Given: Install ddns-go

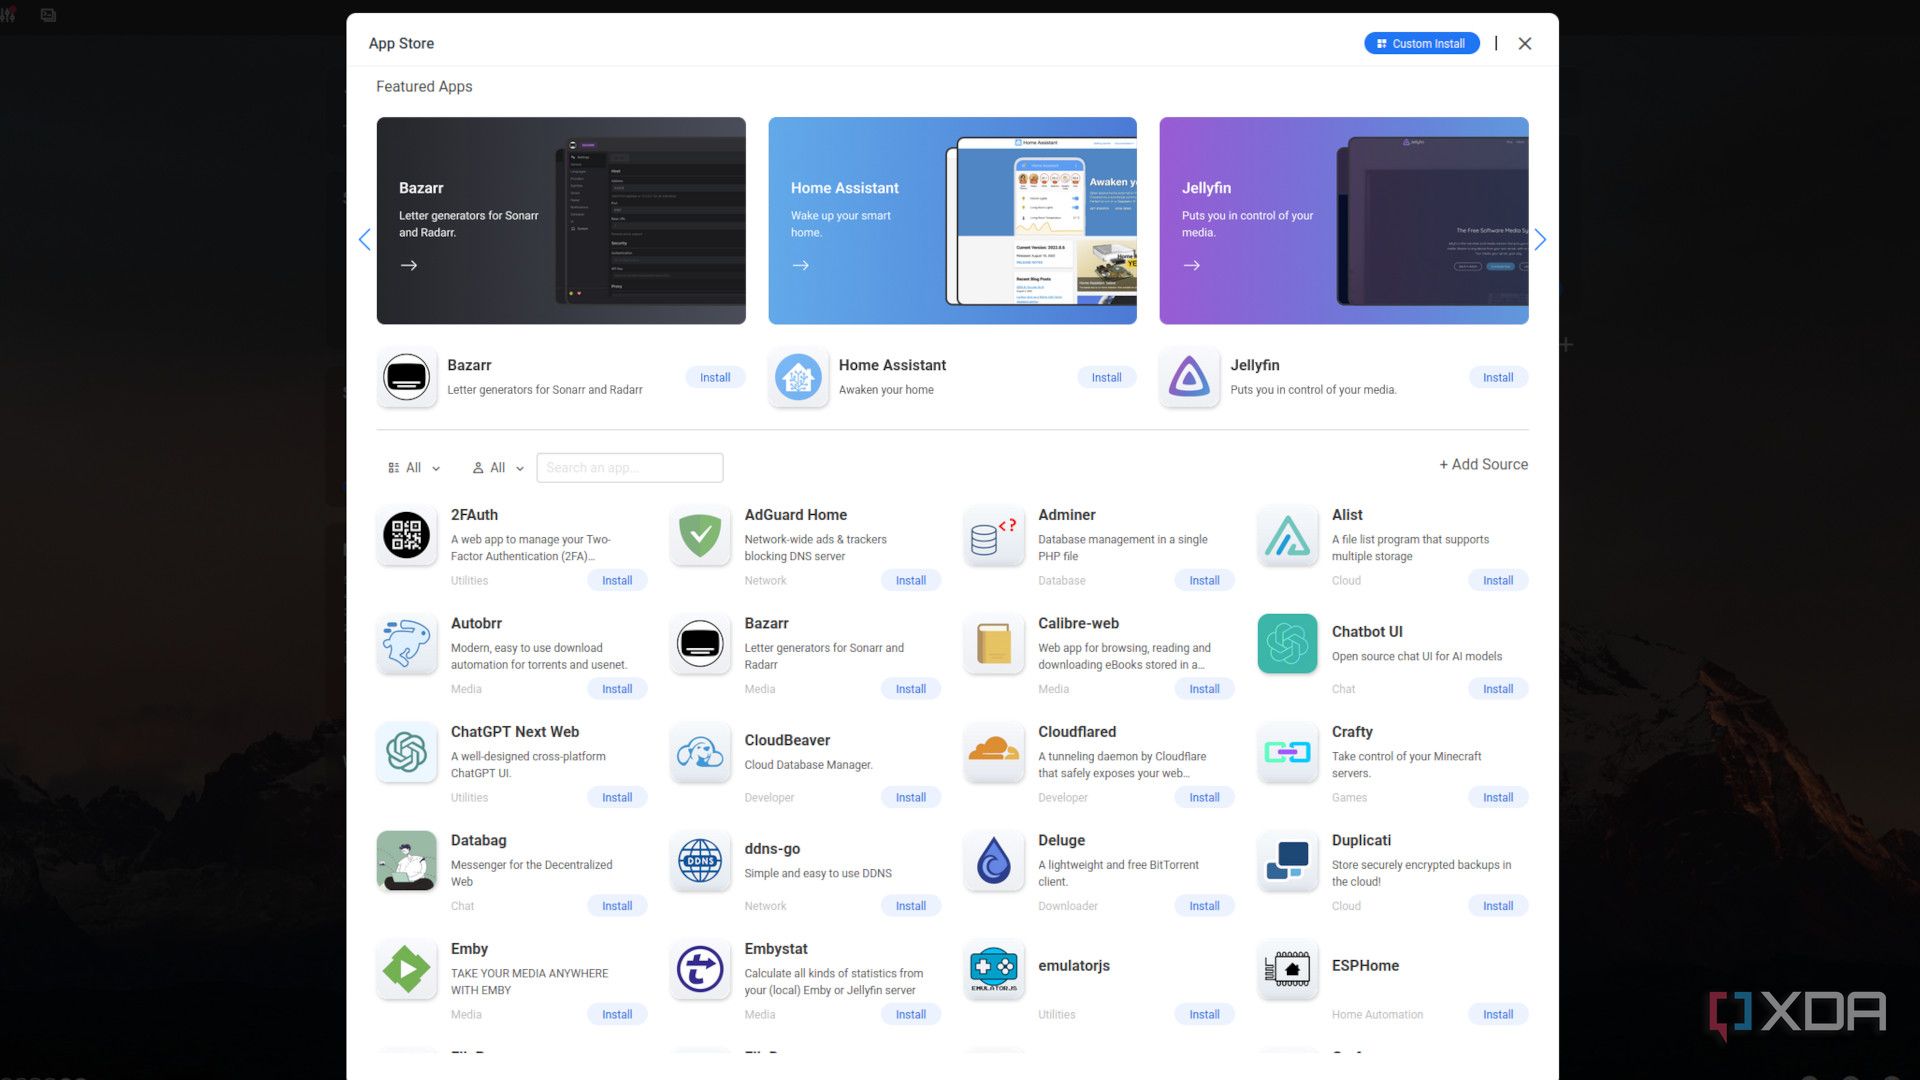Looking at the screenshot, I should coord(911,906).
